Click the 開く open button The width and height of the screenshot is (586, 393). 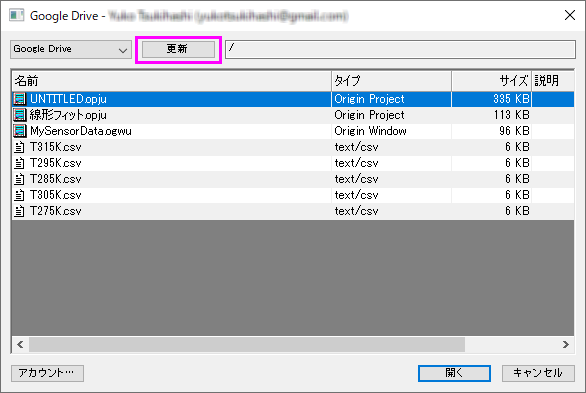click(454, 373)
